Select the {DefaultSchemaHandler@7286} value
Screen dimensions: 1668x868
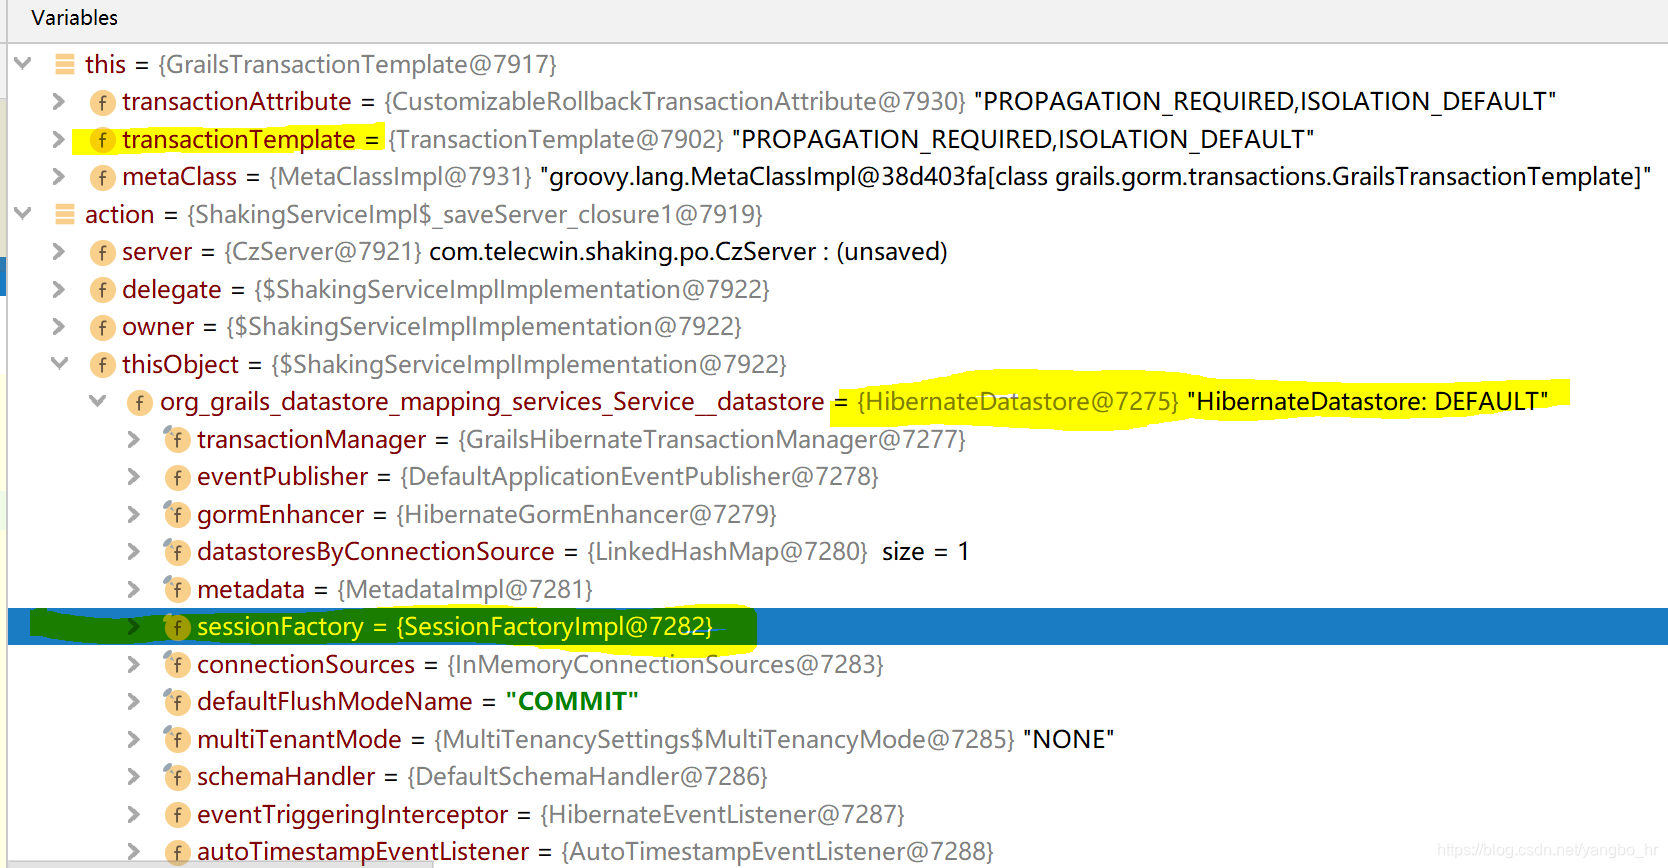588,776
